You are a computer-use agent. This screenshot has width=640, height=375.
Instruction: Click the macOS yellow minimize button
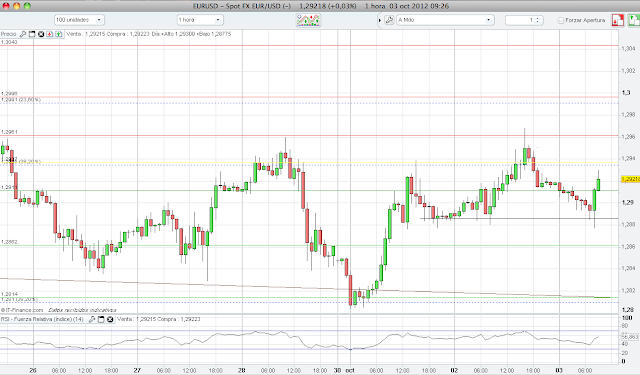point(16,6)
